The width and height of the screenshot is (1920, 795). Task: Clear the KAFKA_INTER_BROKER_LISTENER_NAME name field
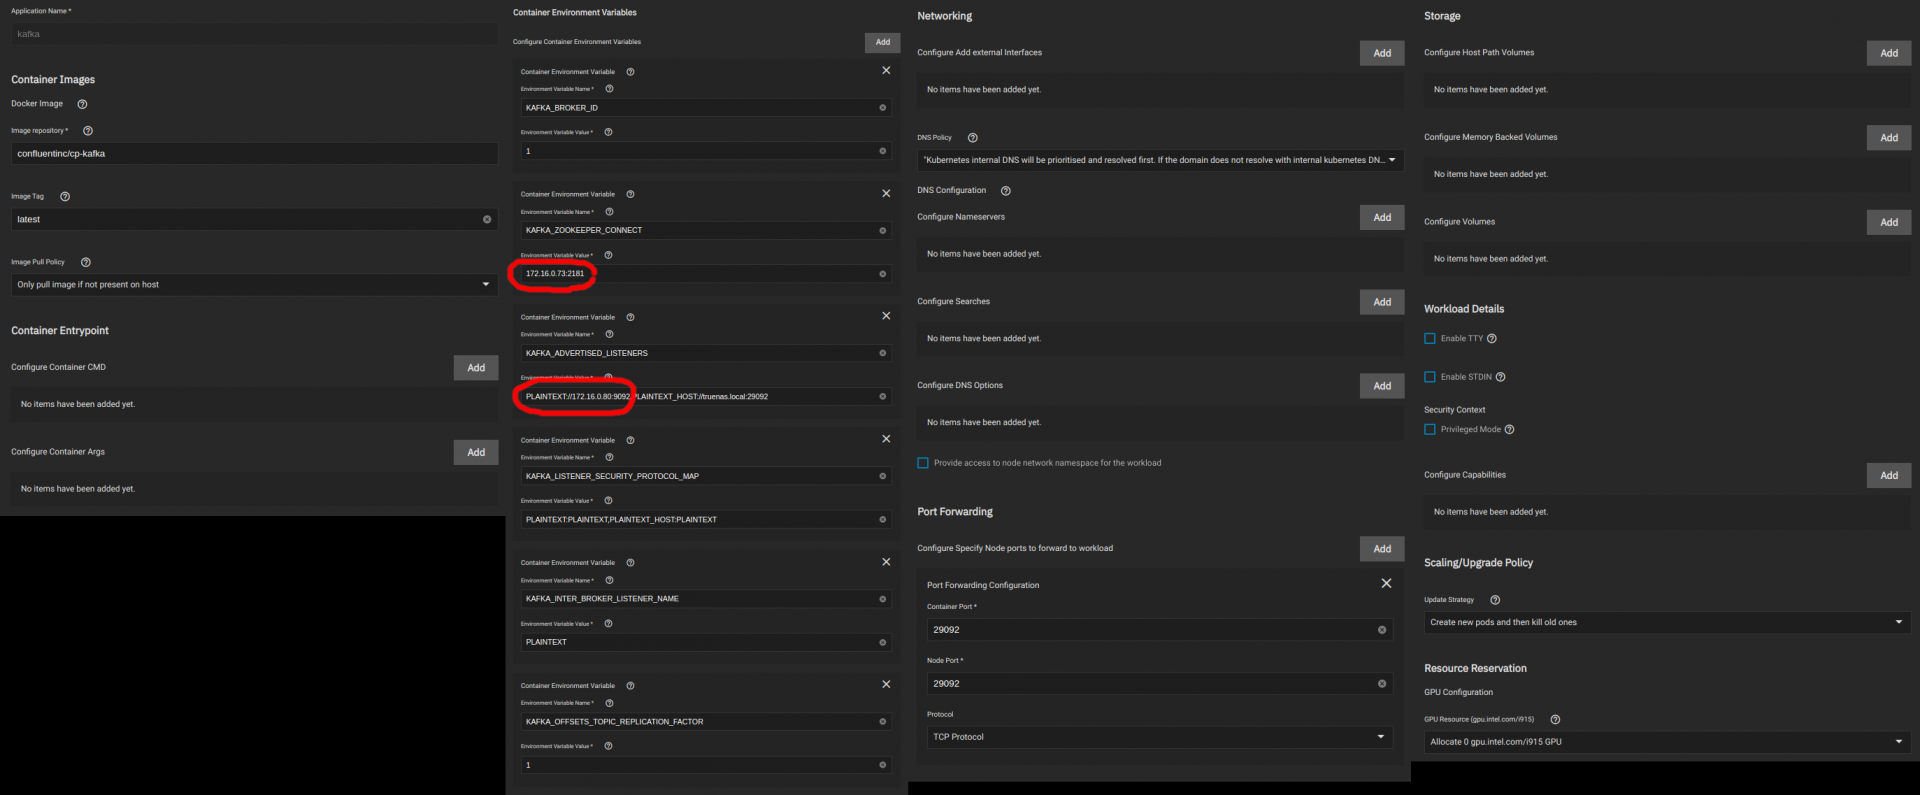[x=882, y=599]
